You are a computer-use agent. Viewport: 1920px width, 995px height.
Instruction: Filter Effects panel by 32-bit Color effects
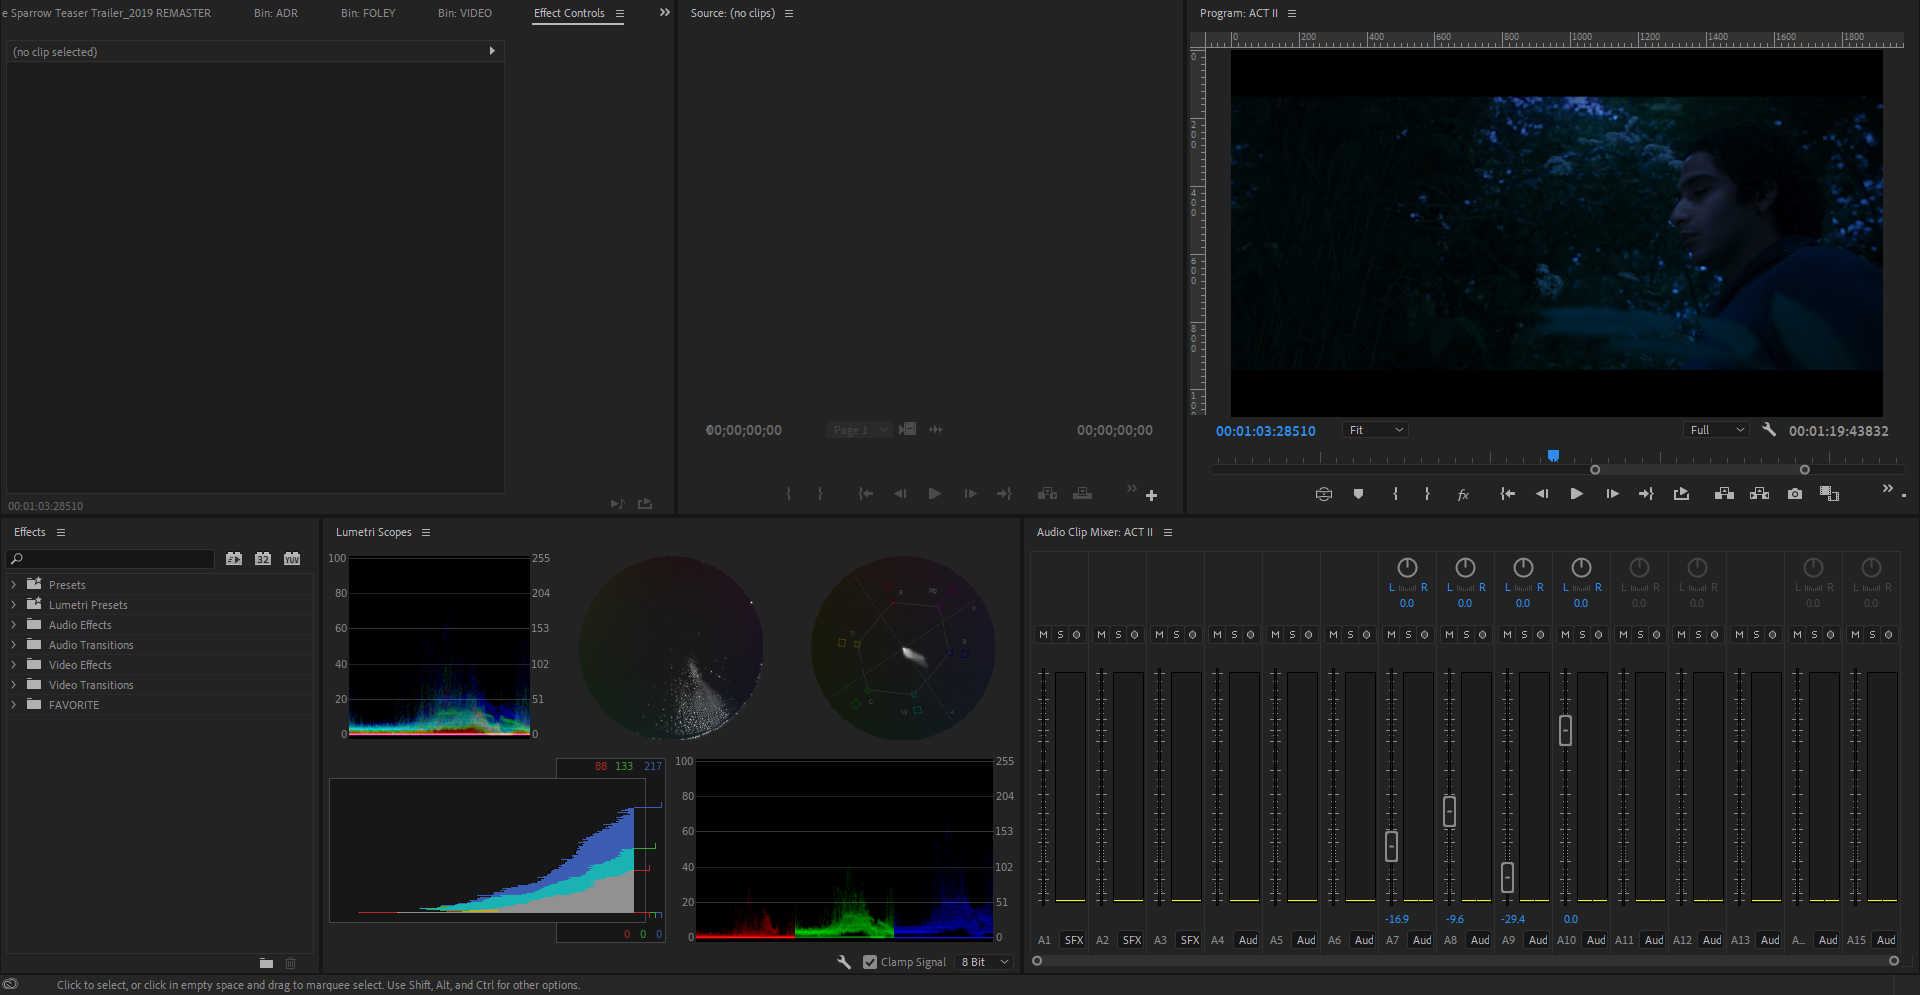(x=263, y=559)
